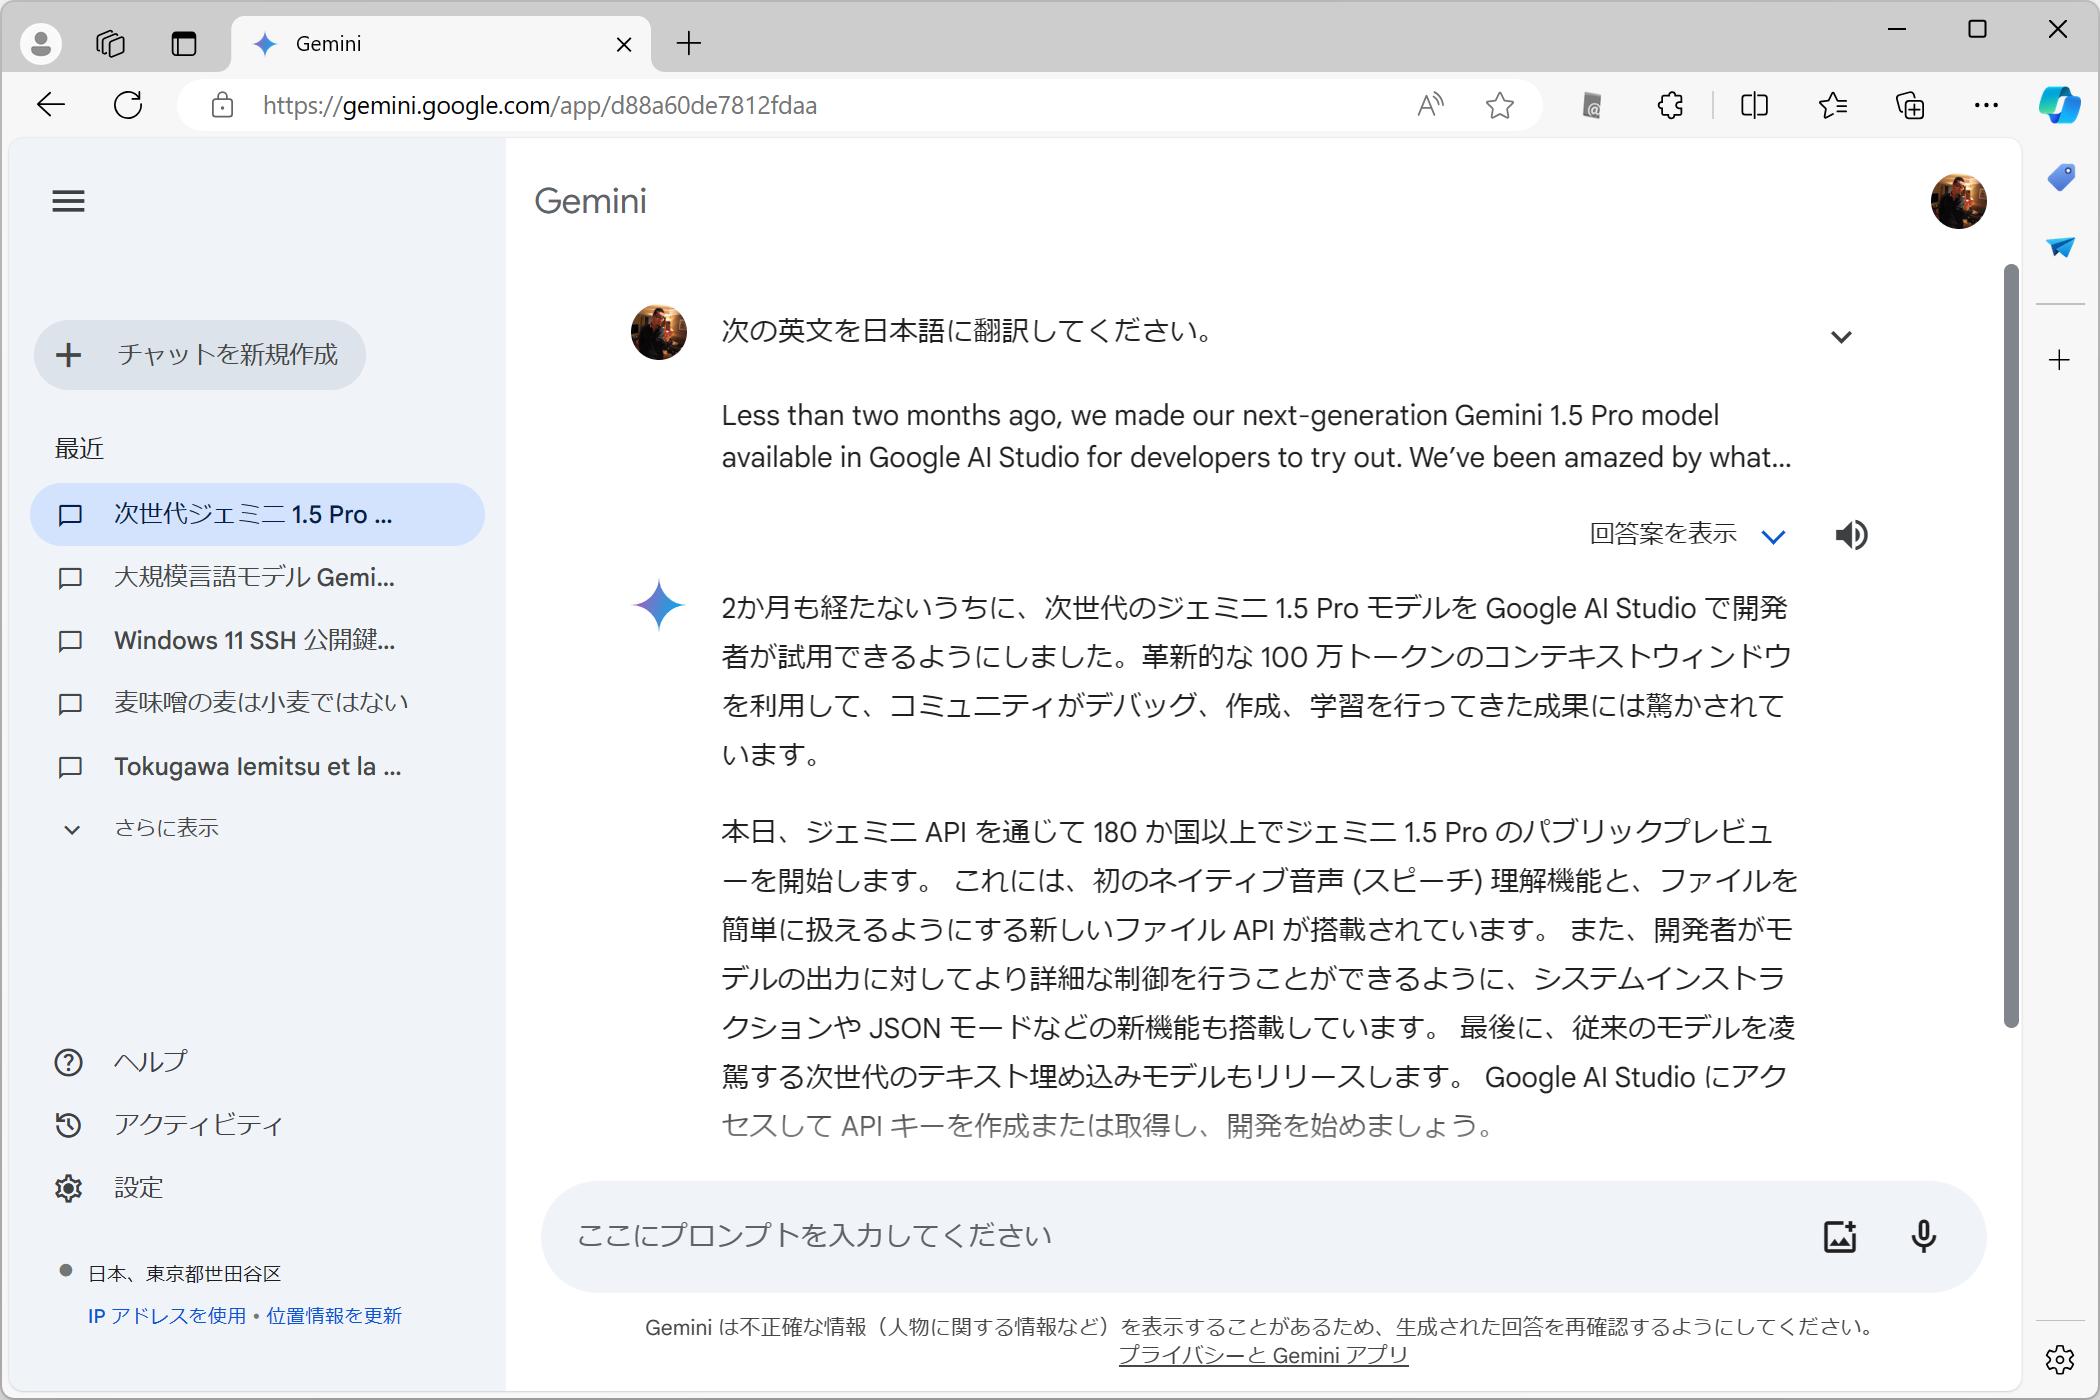
Task: Click the speaker icon to read response aloud
Action: [1851, 535]
